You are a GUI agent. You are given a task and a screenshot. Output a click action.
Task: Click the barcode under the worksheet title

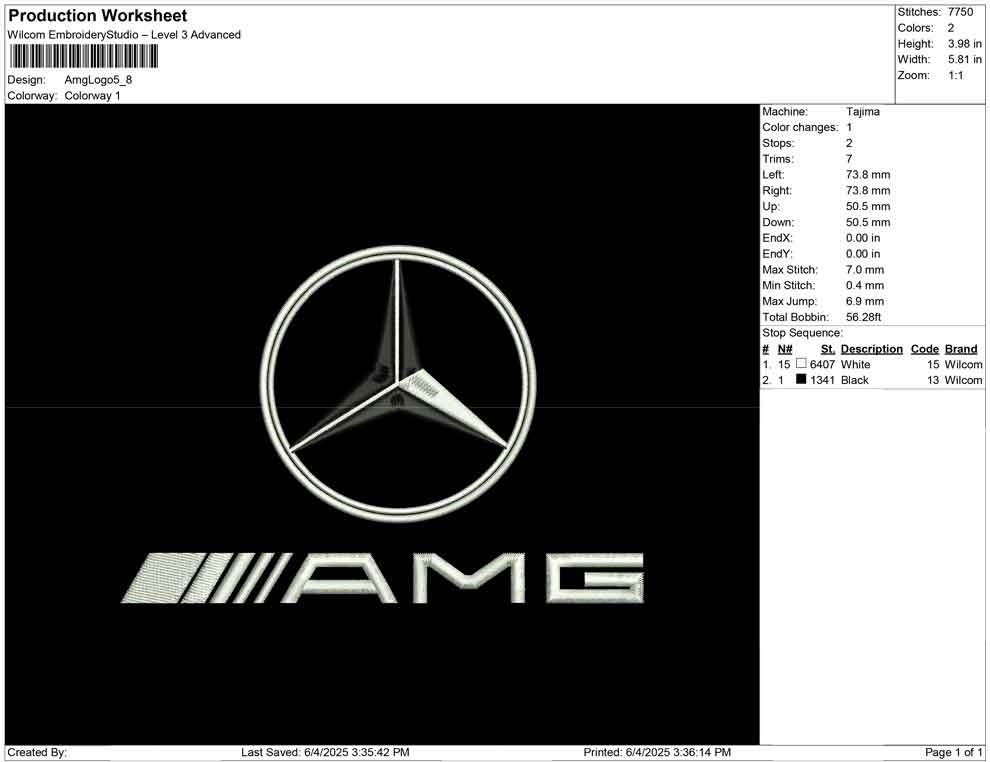click(x=83, y=57)
